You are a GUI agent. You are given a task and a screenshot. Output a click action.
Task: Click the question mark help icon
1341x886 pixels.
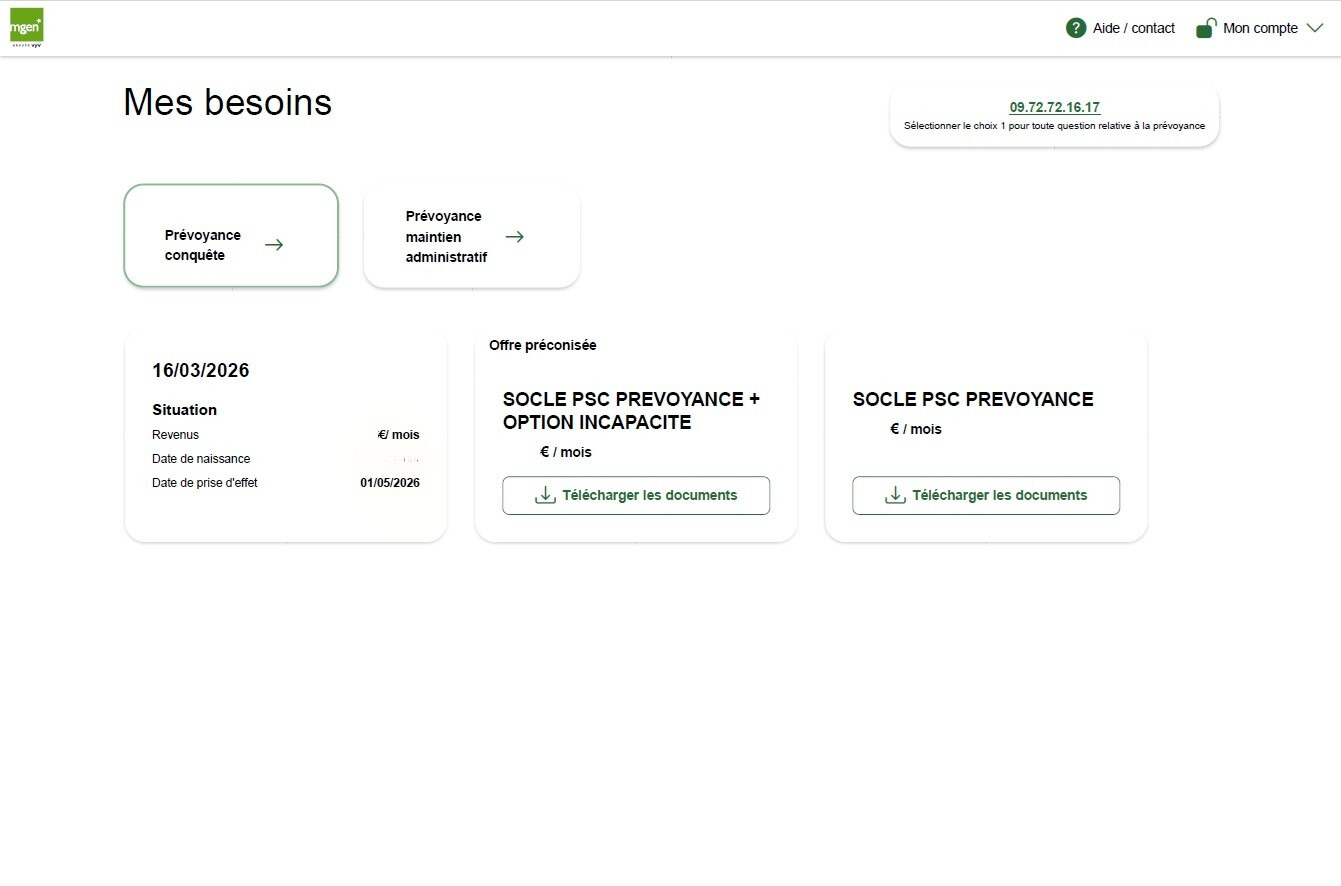point(1076,28)
